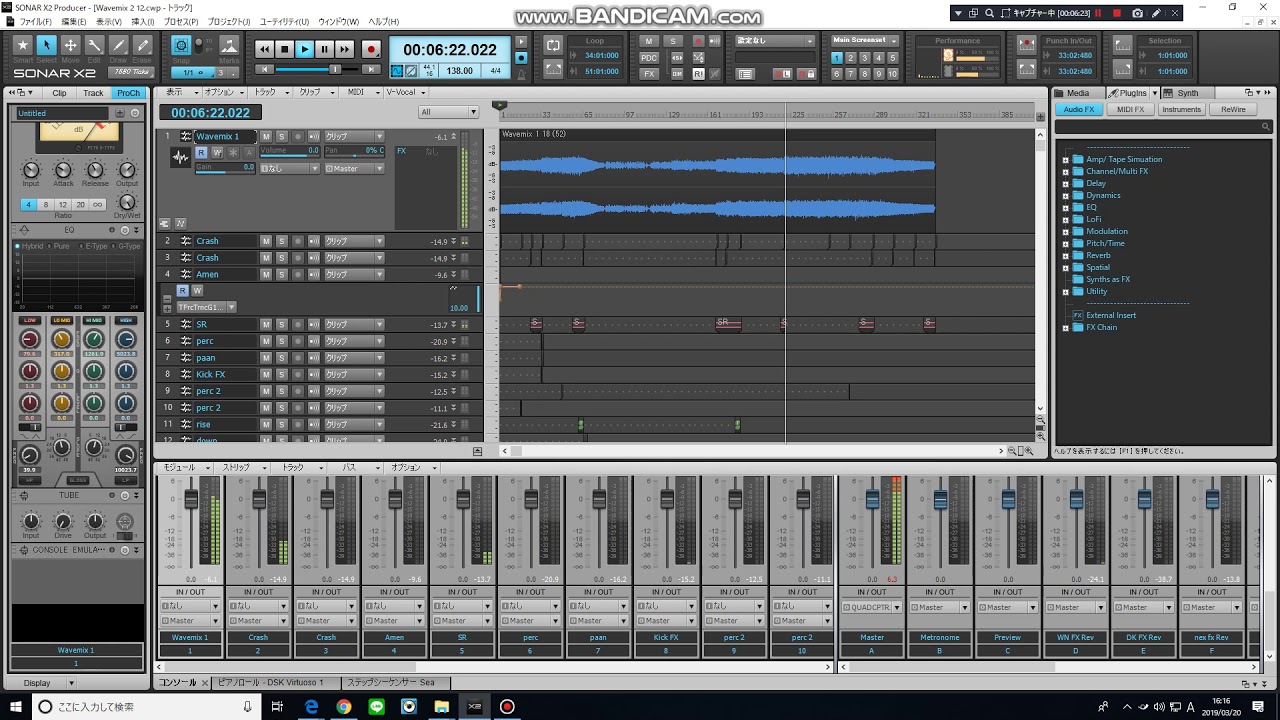The height and width of the screenshot is (720, 1280).
Task: Arm the paan track for recording
Action: 298,357
